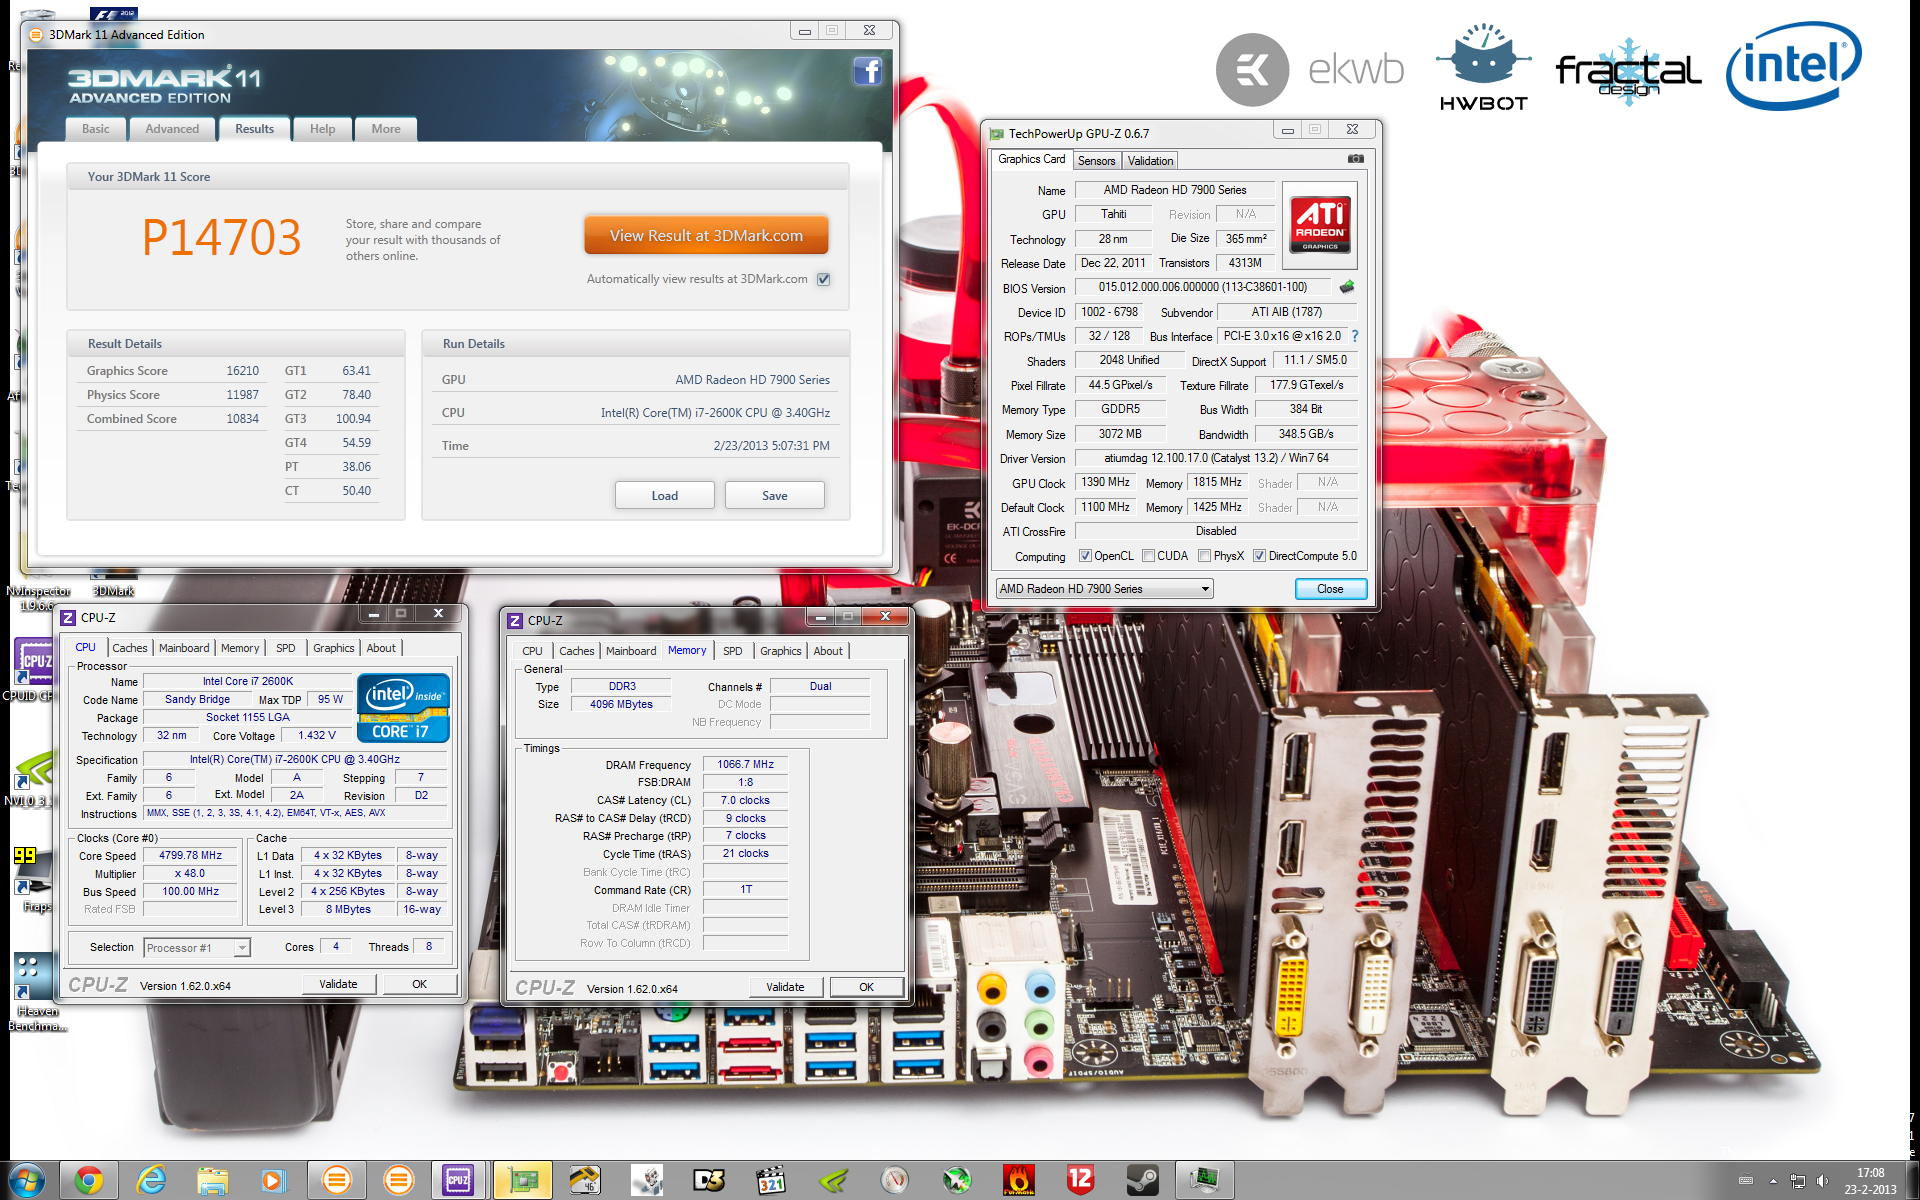This screenshot has width=1920, height=1200.
Task: Click the Physics Score 11987 value
Action: click(x=242, y=395)
